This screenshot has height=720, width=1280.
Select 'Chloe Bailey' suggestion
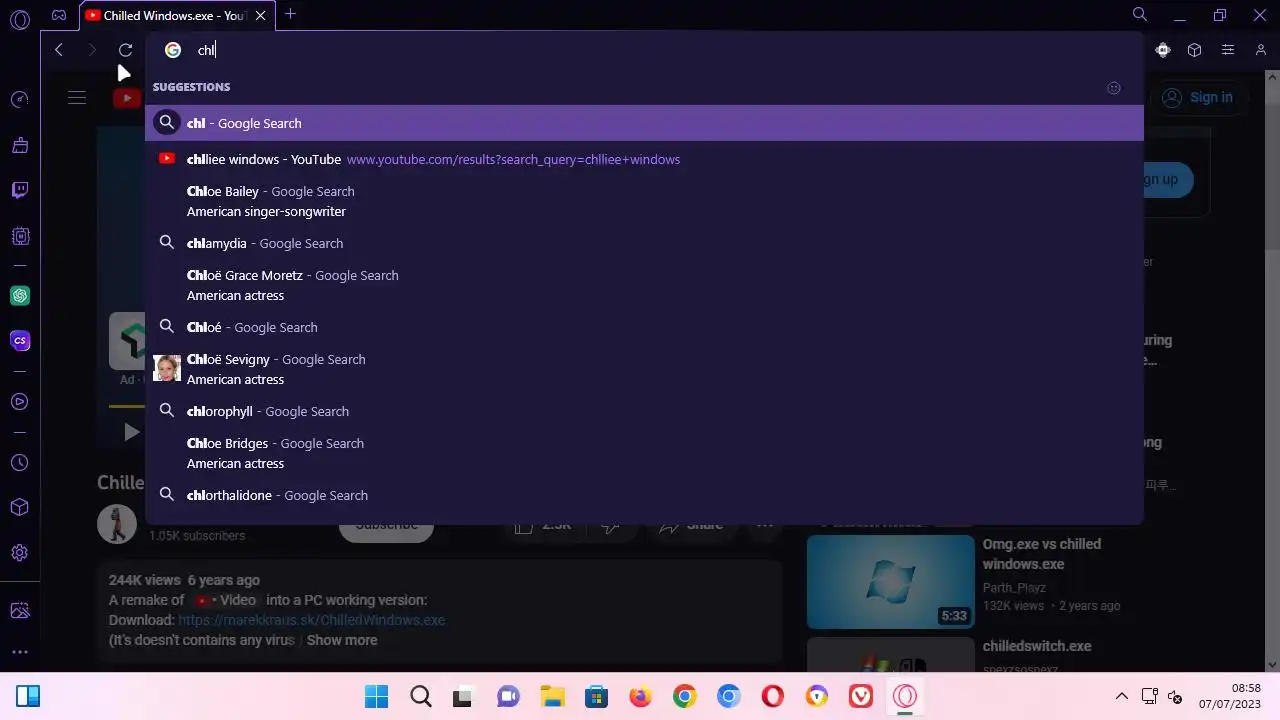(x=644, y=201)
